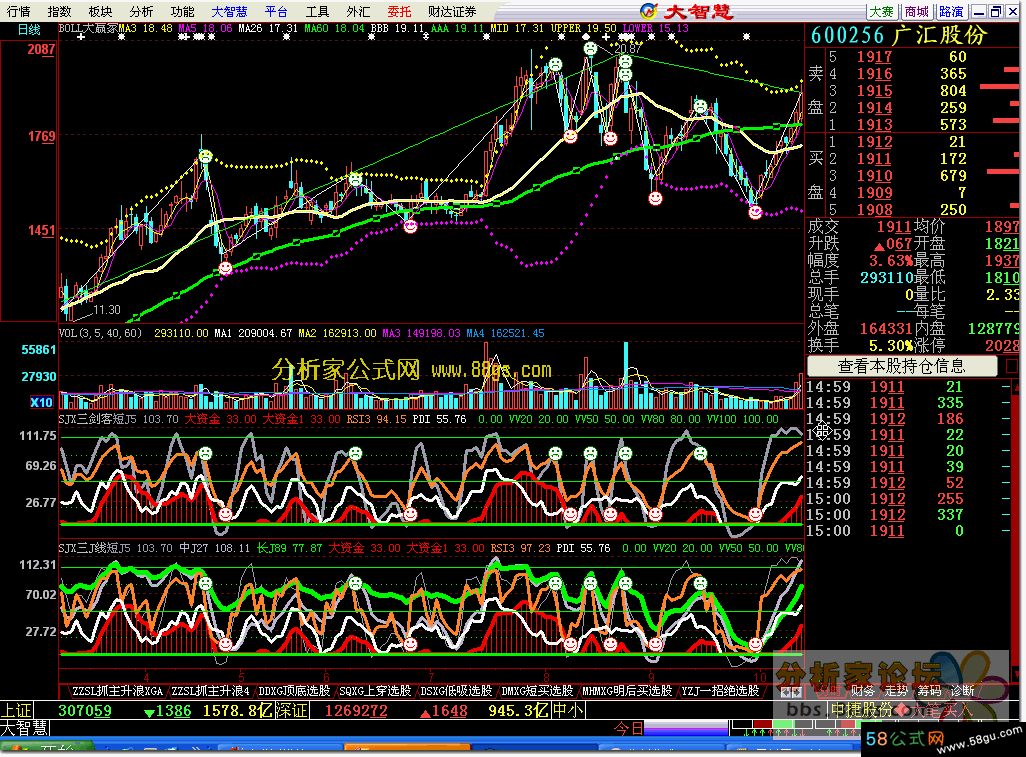Open the 功能 menu
This screenshot has width=1026, height=757.
(x=182, y=11)
